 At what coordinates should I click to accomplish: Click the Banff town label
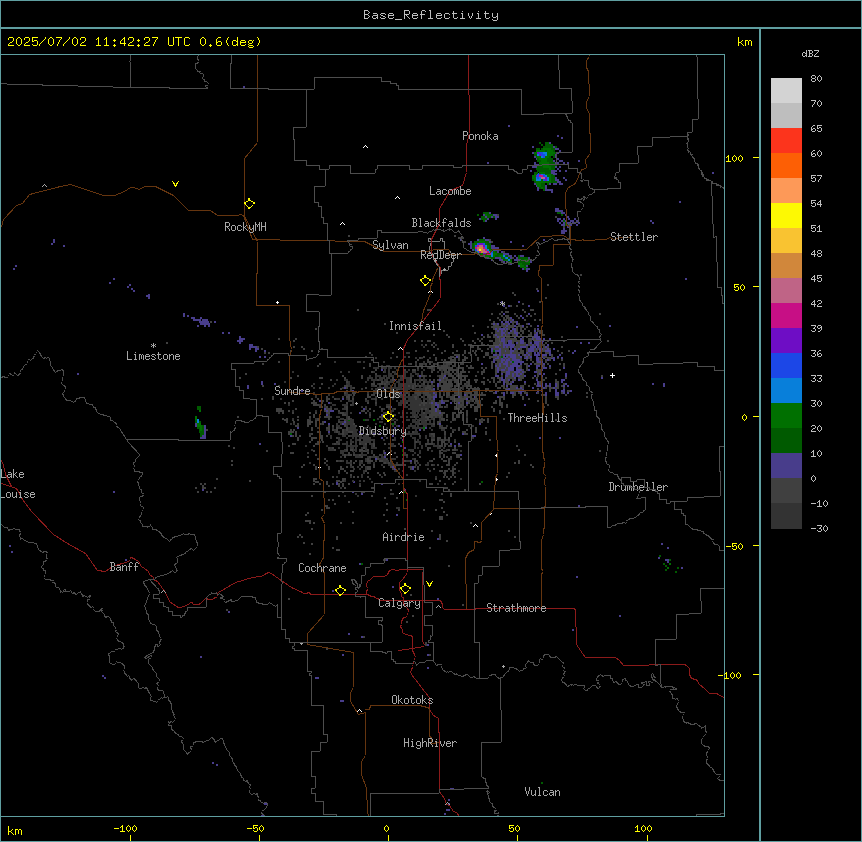pyautogui.click(x=124, y=567)
